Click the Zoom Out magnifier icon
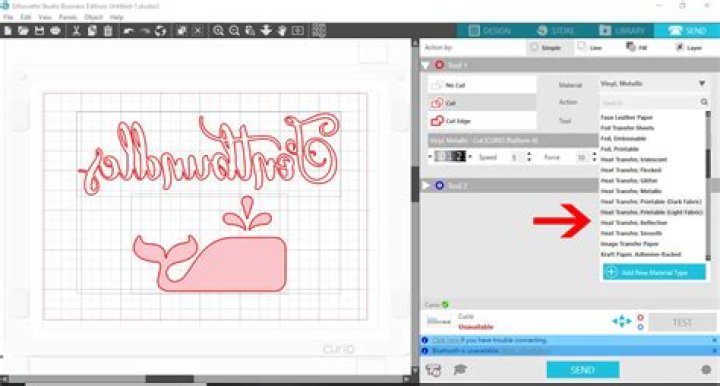This screenshot has height=386, width=720. tap(234, 31)
